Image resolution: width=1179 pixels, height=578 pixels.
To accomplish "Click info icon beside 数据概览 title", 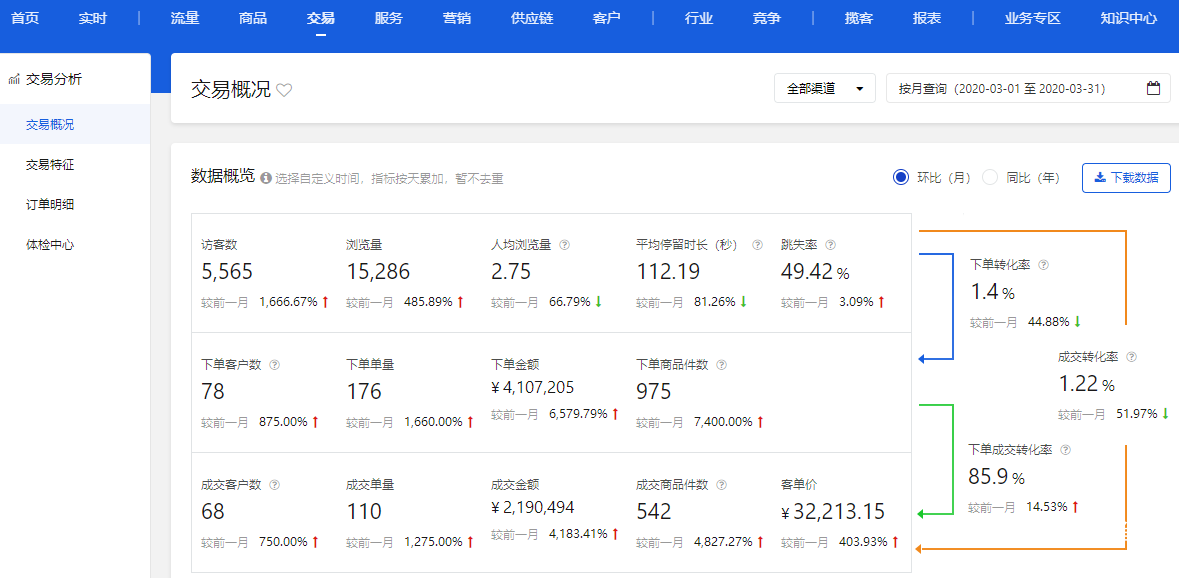I will (x=266, y=178).
